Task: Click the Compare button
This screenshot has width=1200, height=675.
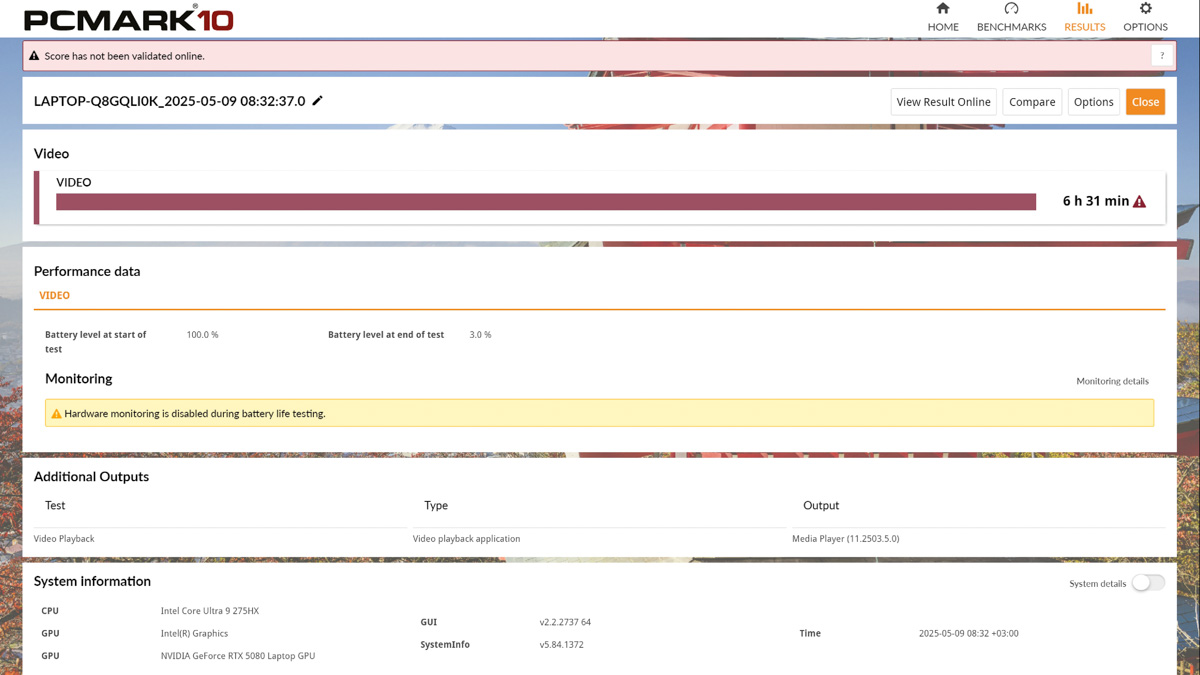Action: pyautogui.click(x=1032, y=102)
